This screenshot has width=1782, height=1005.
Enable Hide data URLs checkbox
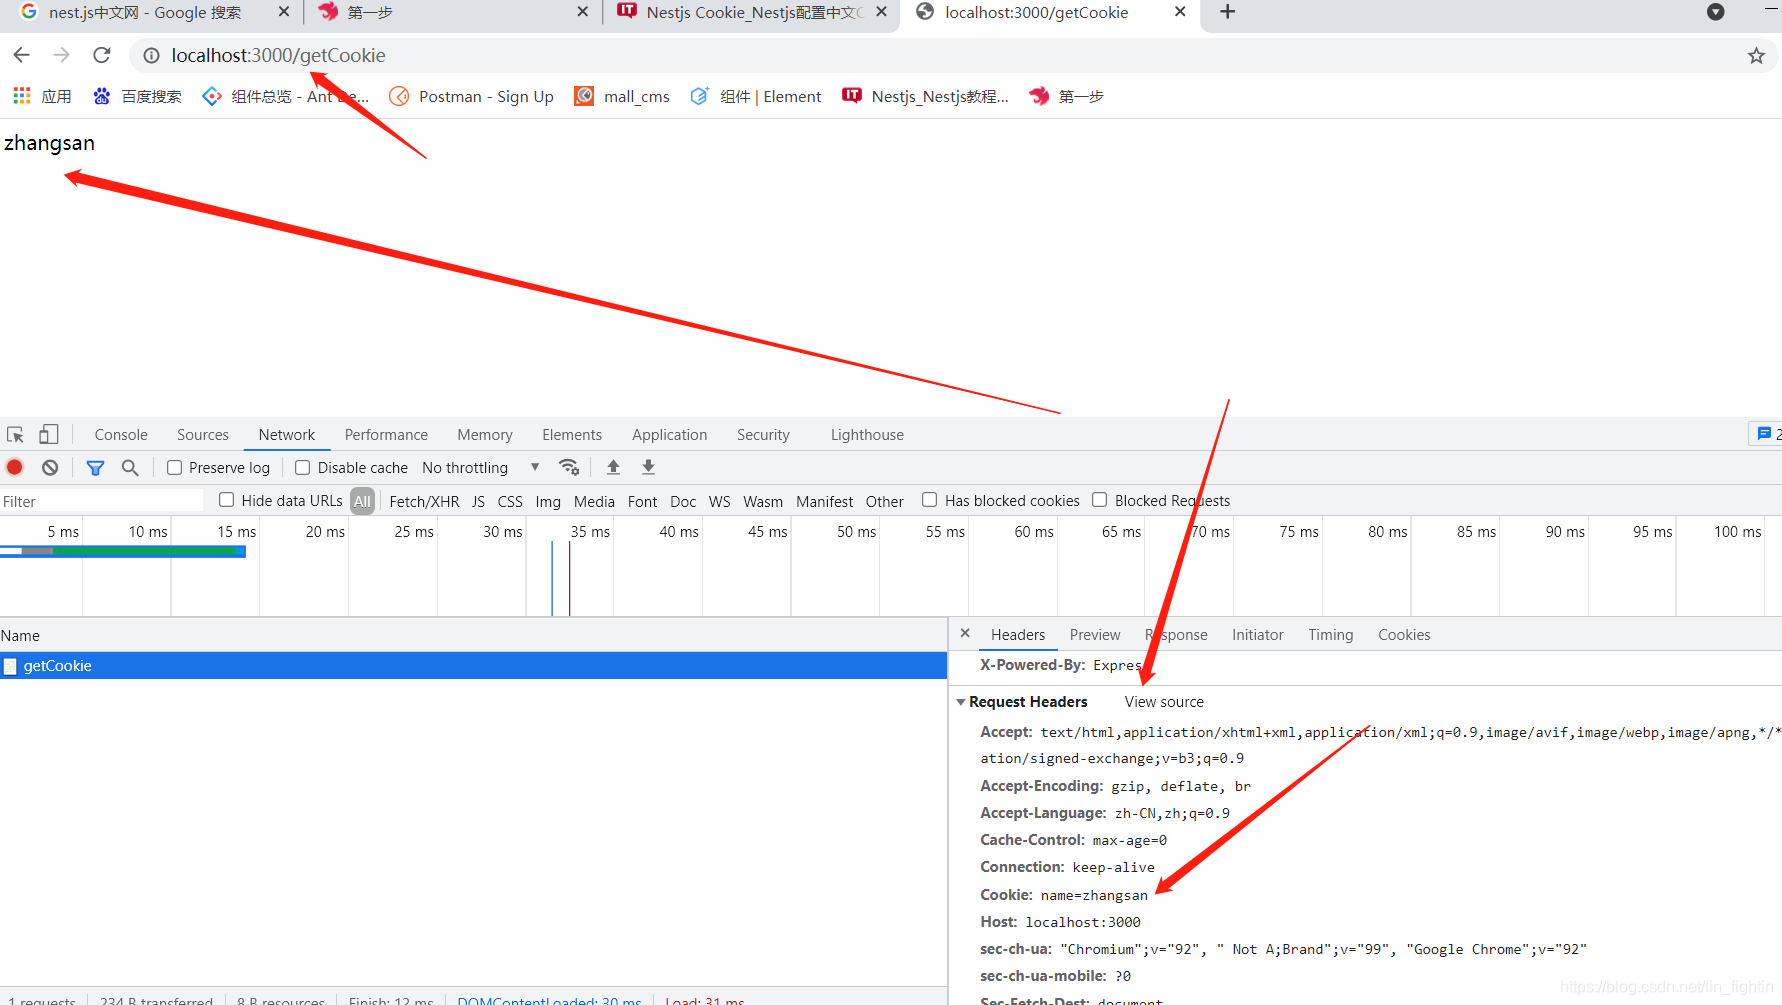point(227,500)
